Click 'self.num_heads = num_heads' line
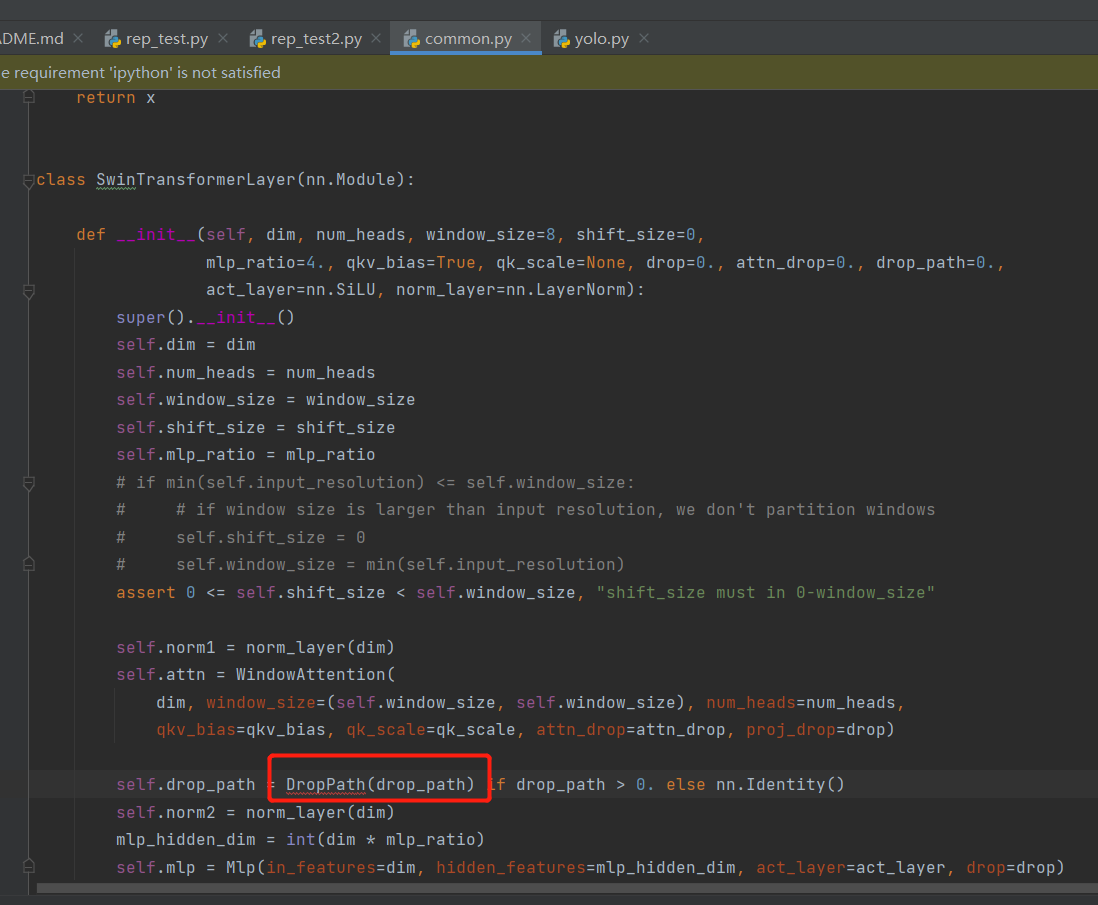Image resolution: width=1098 pixels, height=905 pixels. [x=246, y=373]
